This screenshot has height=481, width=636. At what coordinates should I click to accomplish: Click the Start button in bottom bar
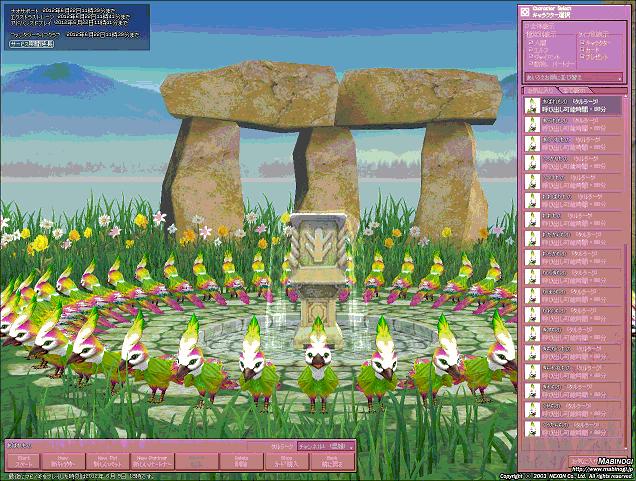(24, 461)
